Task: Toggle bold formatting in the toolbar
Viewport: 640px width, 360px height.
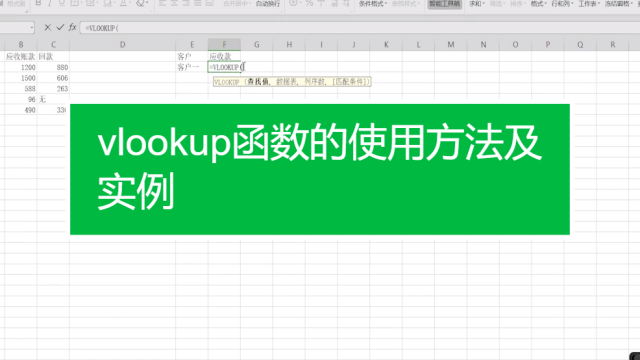Action: [38, 3]
